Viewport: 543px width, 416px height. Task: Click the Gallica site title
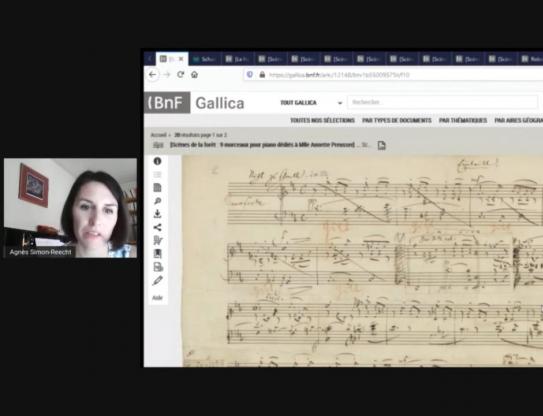click(220, 103)
